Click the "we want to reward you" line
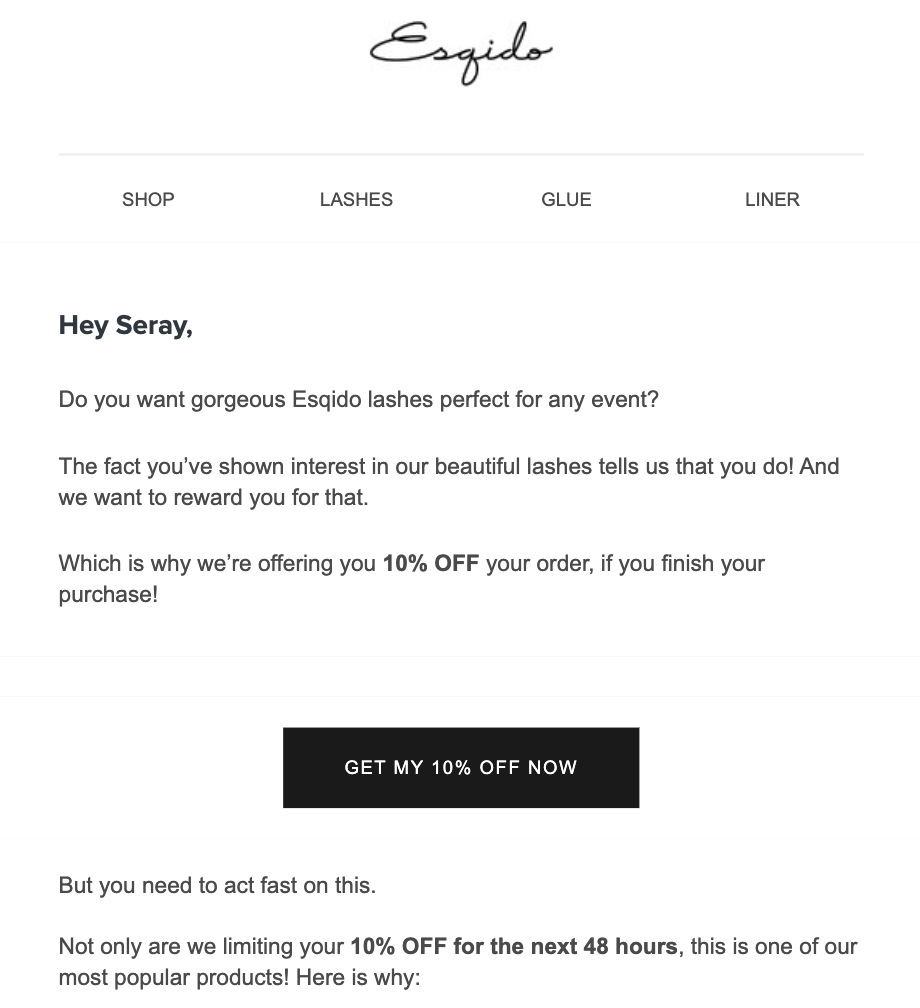This screenshot has height=1008, width=920. point(213,497)
